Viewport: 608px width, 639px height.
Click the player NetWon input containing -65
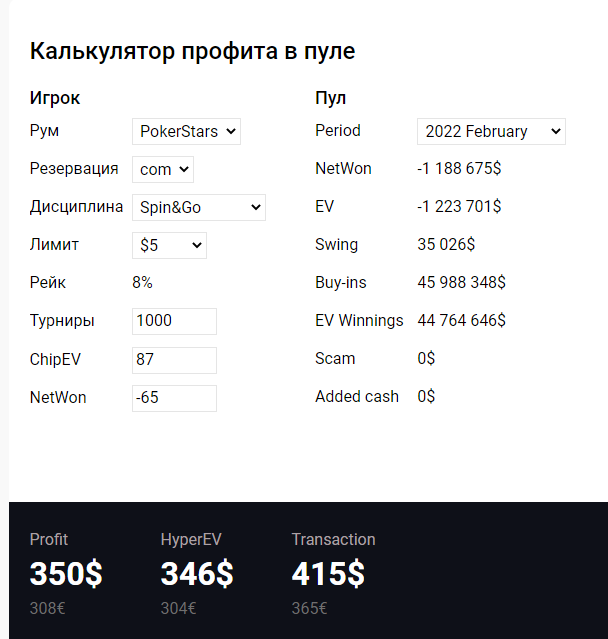tap(174, 398)
